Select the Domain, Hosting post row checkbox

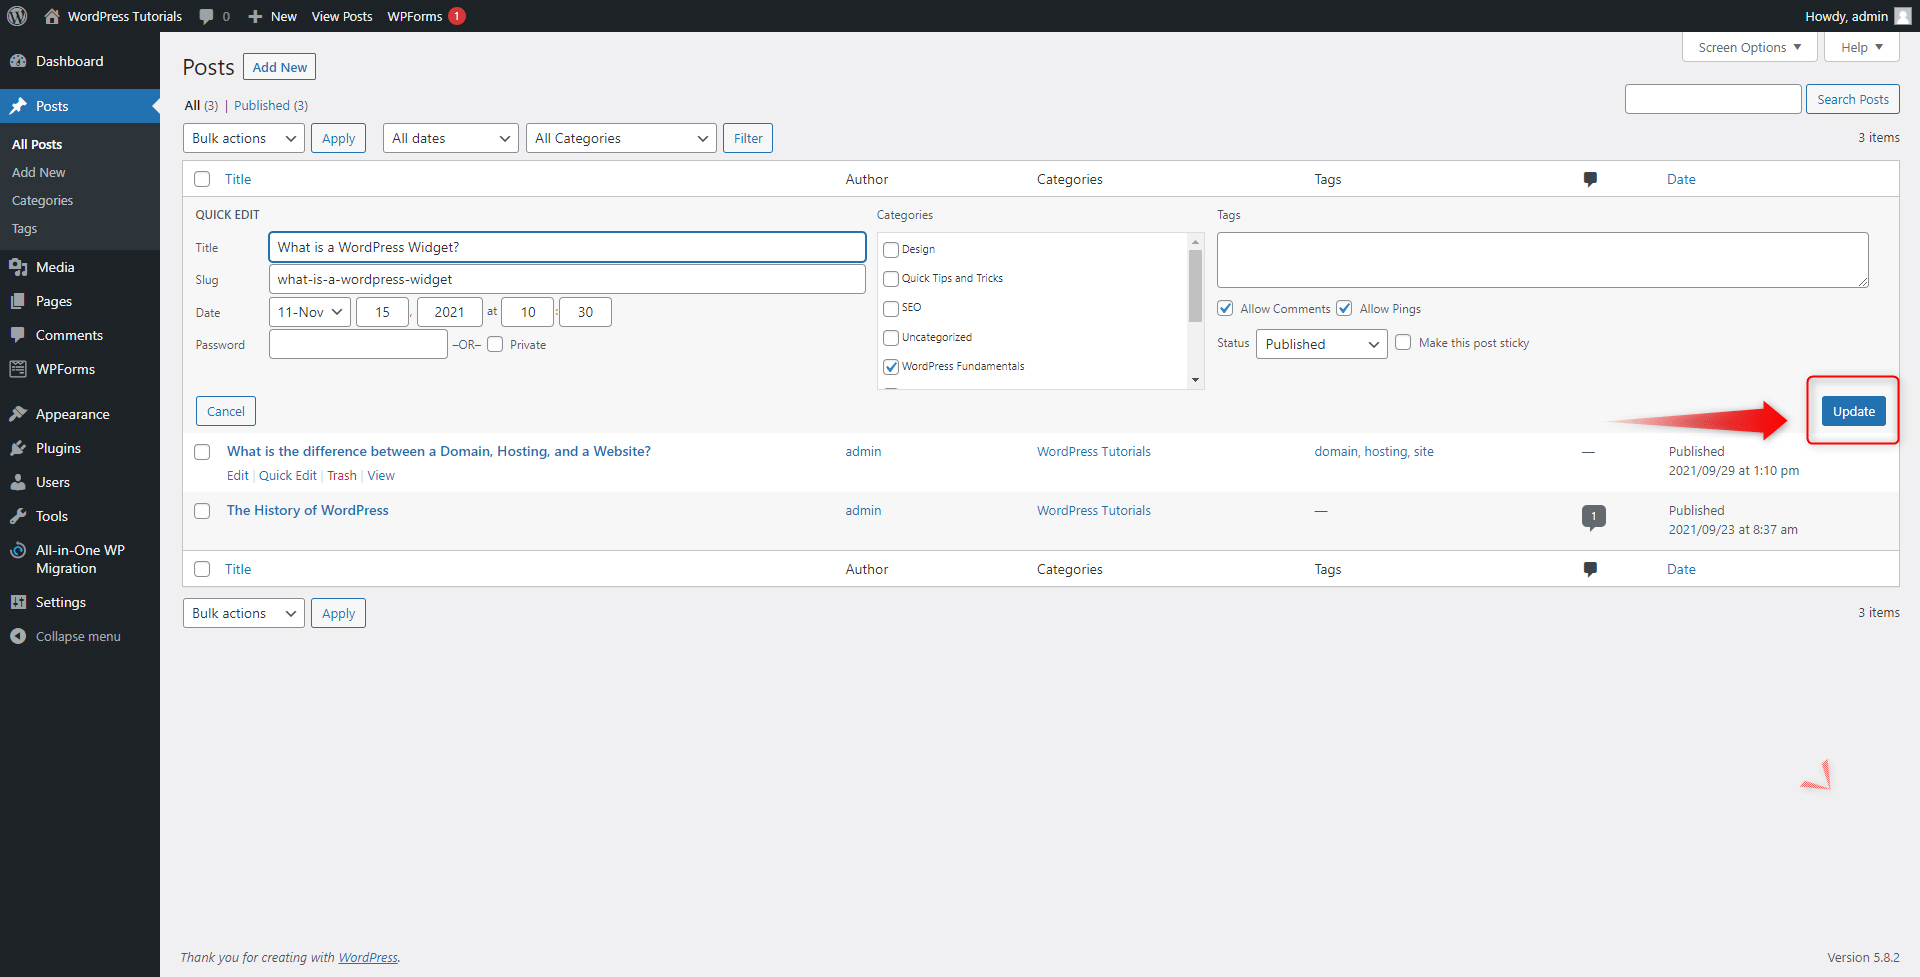(x=202, y=452)
